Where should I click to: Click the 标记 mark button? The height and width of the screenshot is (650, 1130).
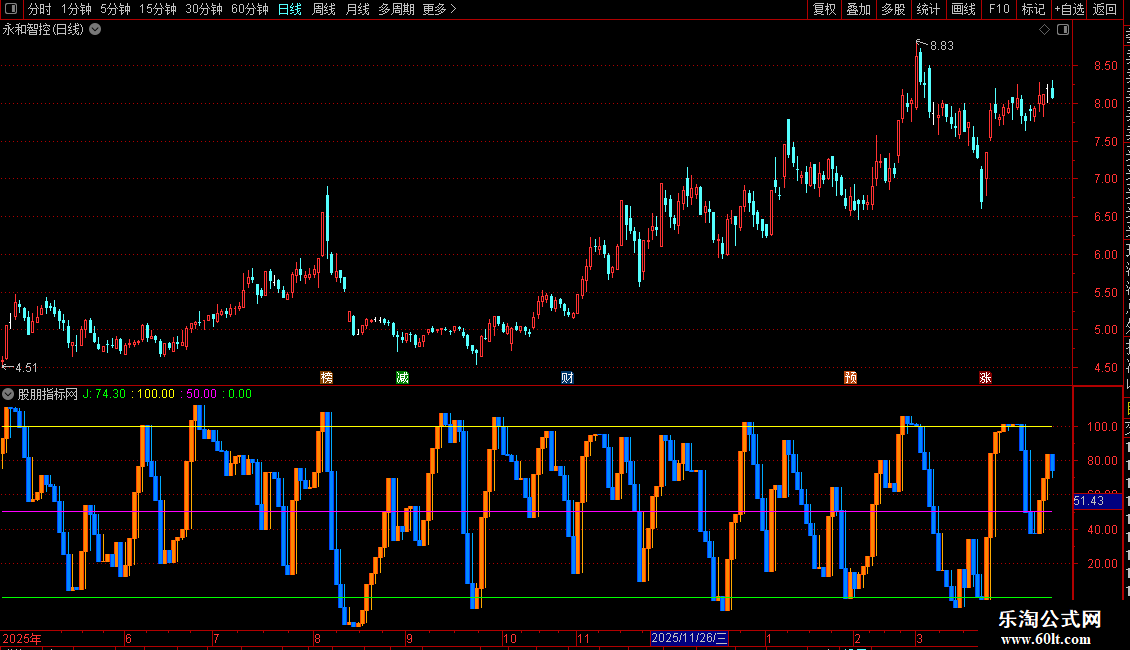(1033, 9)
